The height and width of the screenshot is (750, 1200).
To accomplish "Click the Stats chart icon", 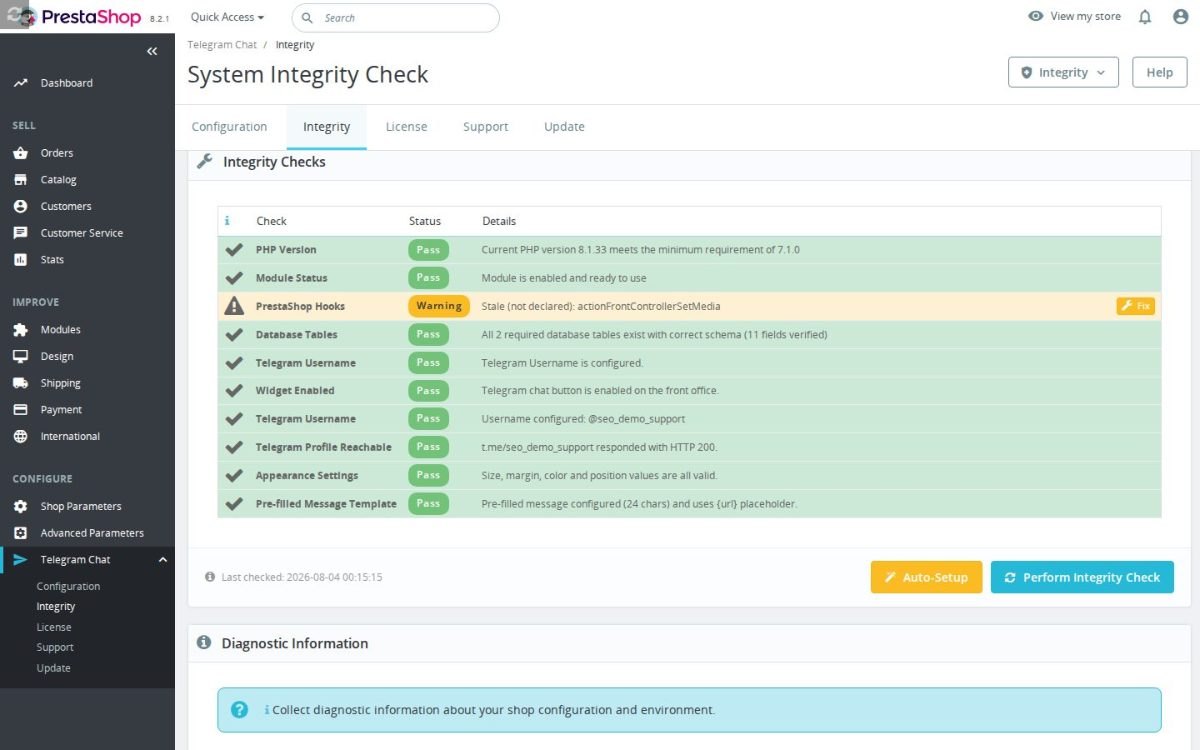I will click(20, 260).
